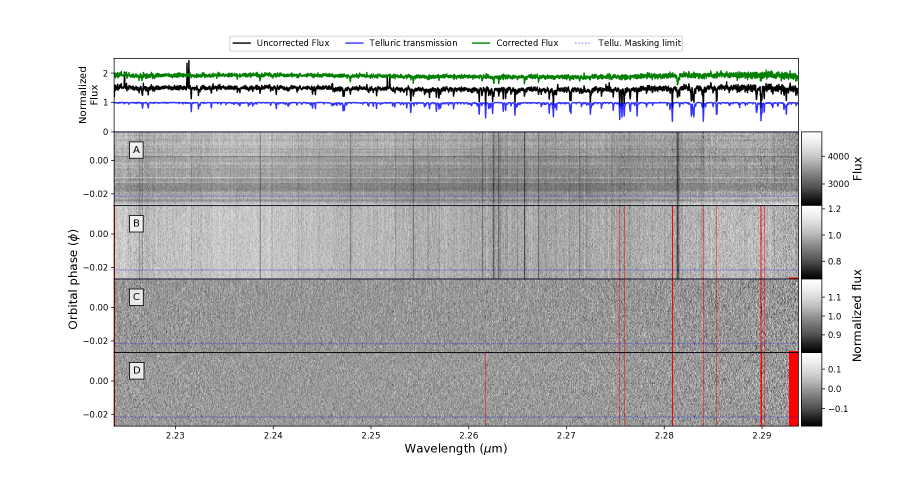Click the grayscale colorbar beside panel D
This screenshot has width=913, height=487.
coord(811,389)
